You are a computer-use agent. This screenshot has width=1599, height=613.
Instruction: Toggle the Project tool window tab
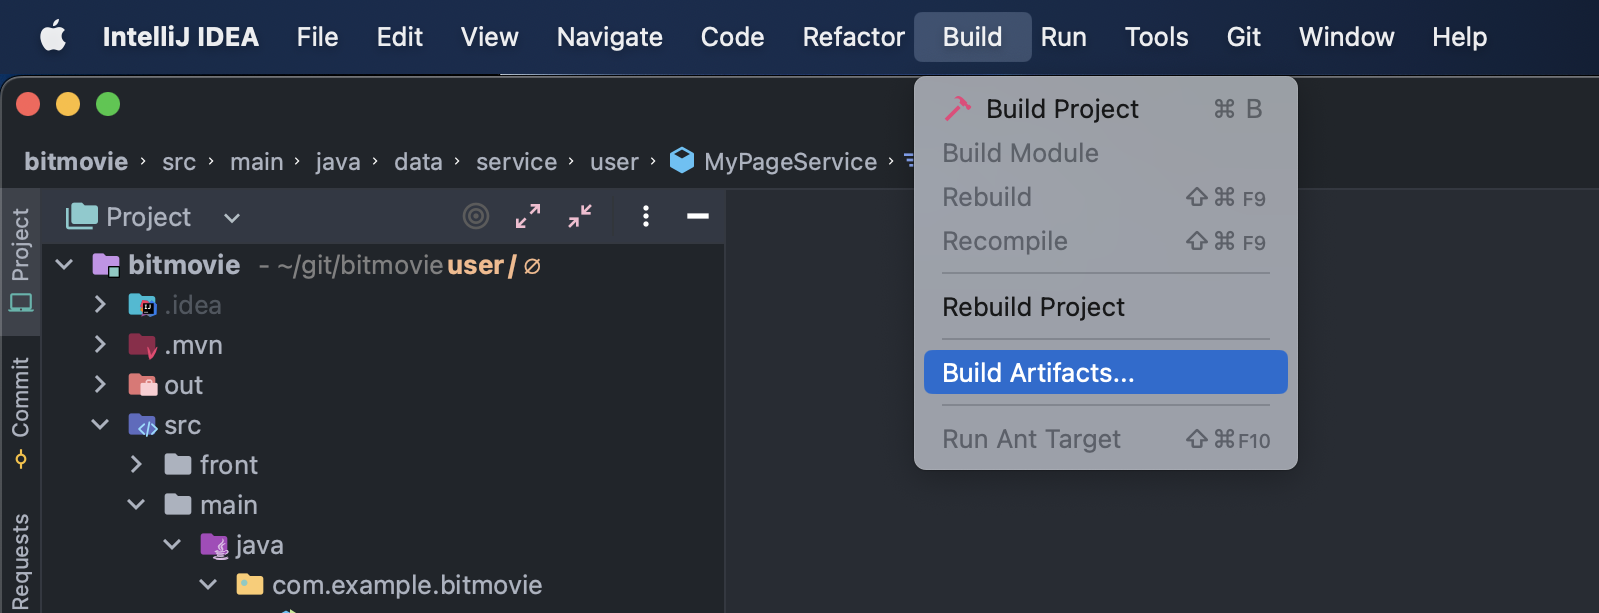21,258
